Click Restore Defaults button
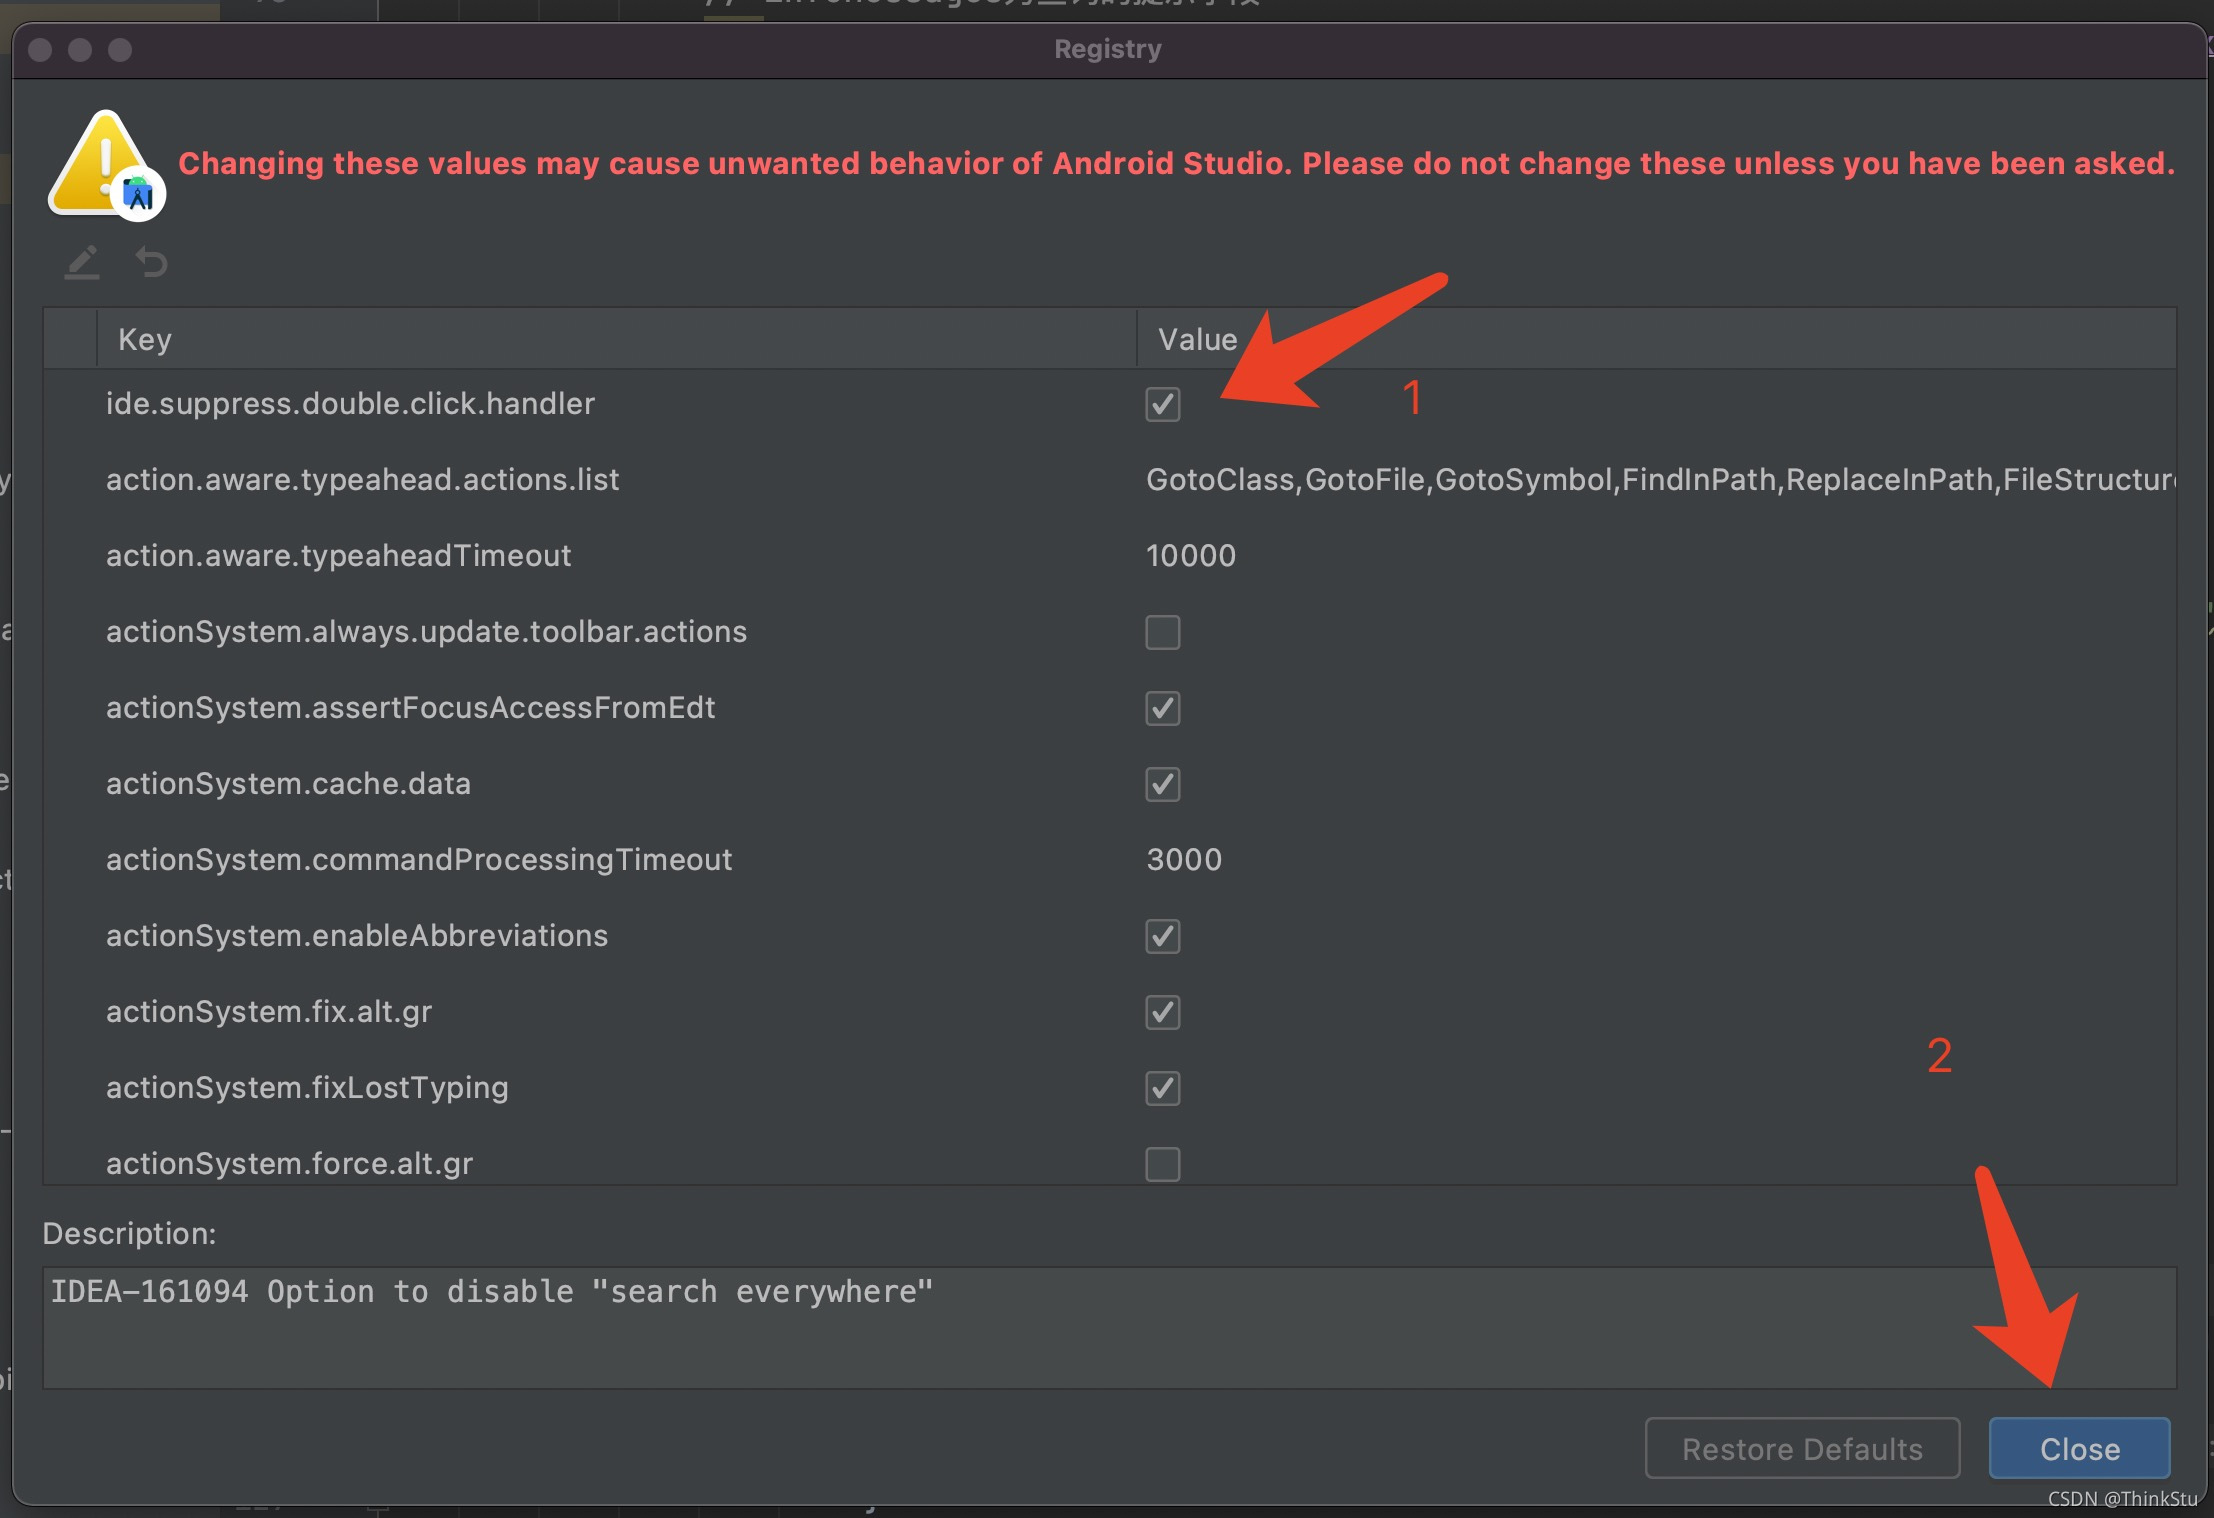Screen dimensions: 2214x1518 pos(1801,1449)
